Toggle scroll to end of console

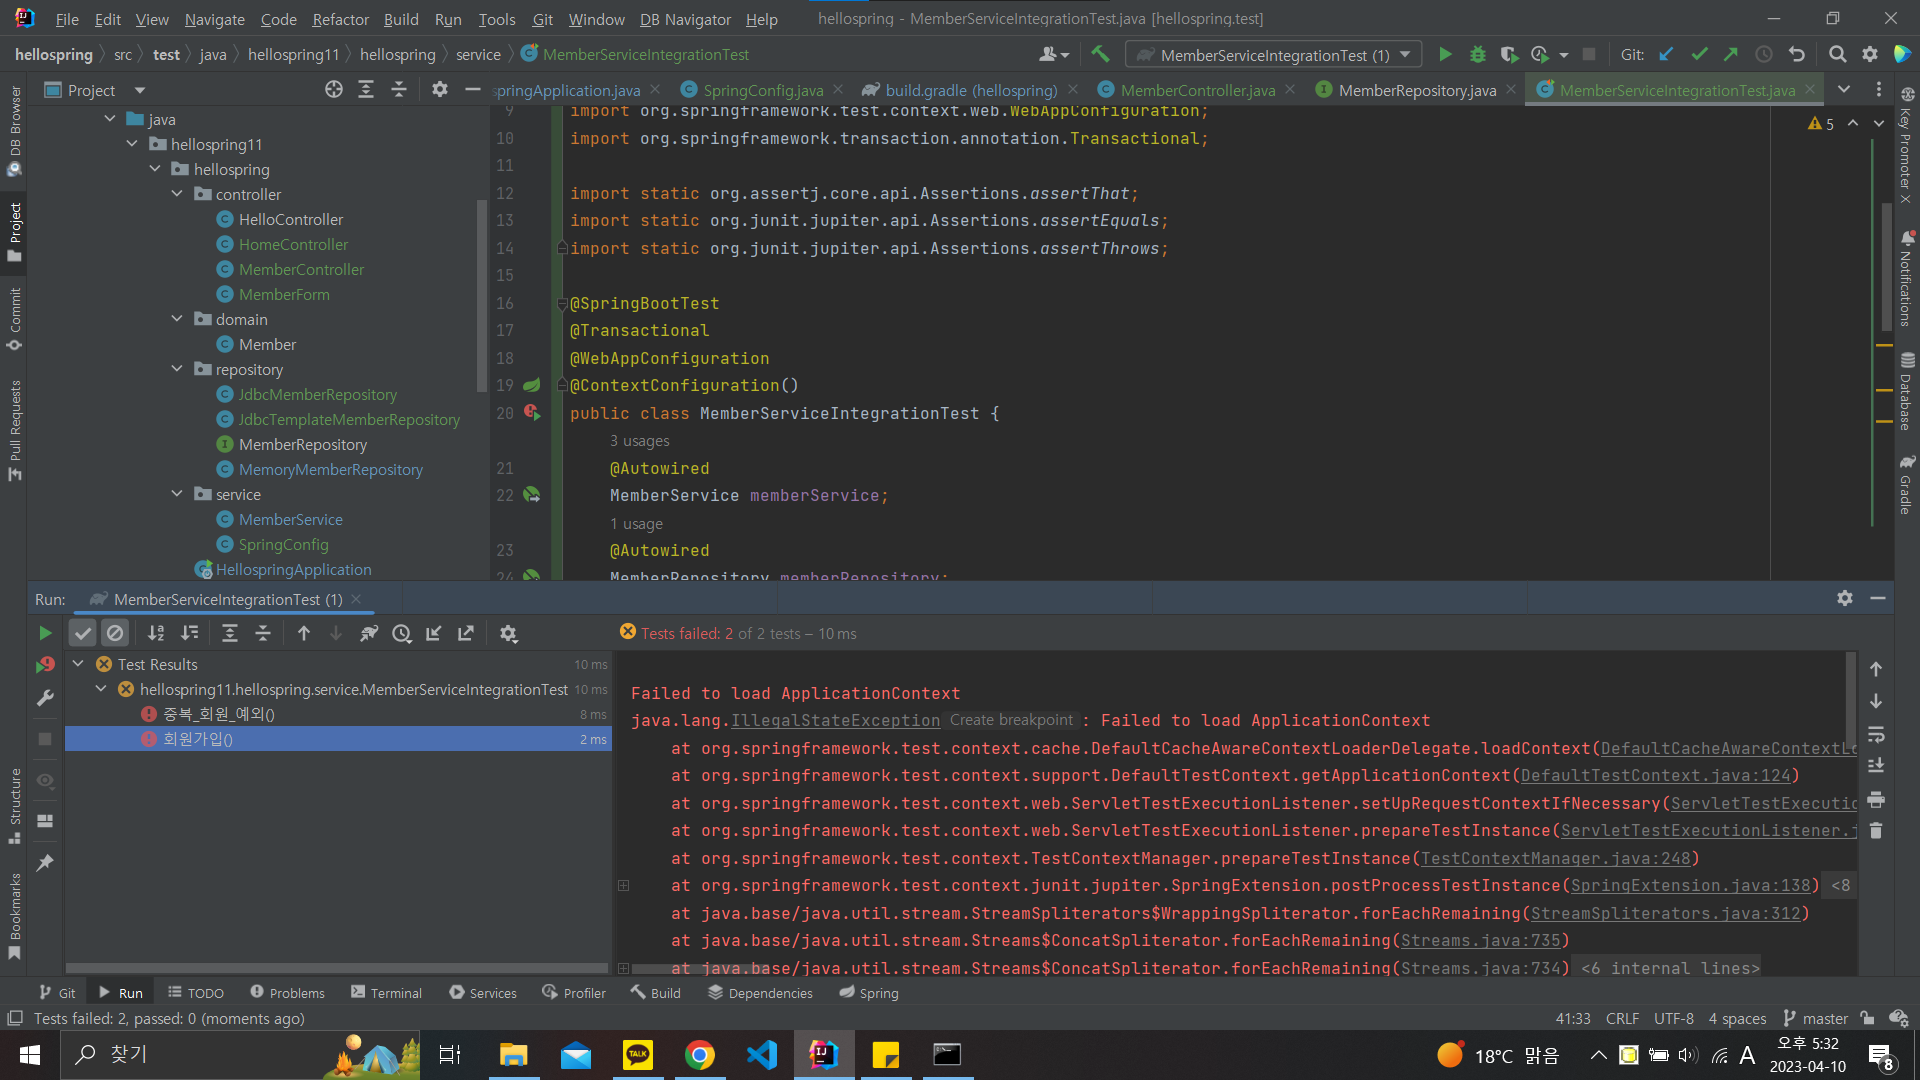pyautogui.click(x=1876, y=766)
